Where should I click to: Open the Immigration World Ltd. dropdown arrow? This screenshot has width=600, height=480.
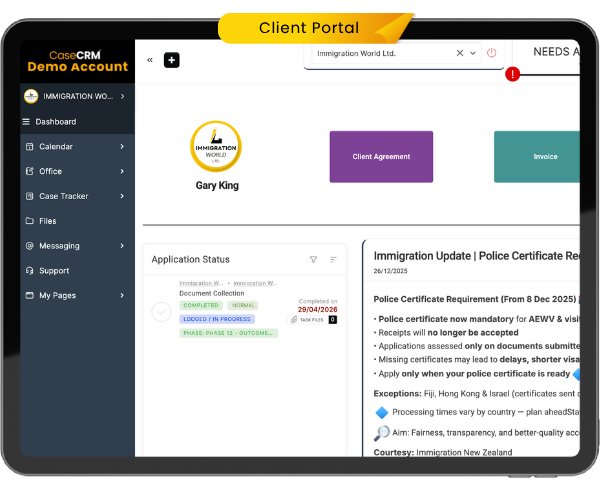473,53
